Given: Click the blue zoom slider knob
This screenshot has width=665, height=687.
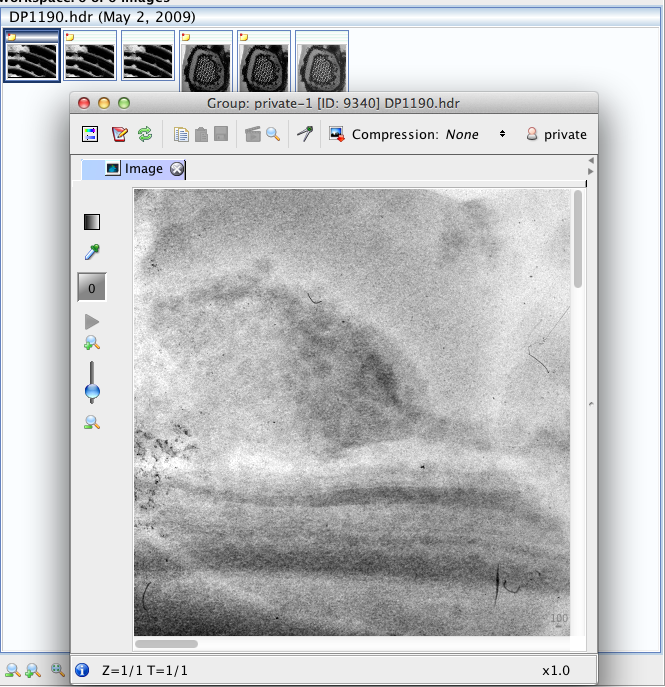Looking at the screenshot, I should pos(92,391).
